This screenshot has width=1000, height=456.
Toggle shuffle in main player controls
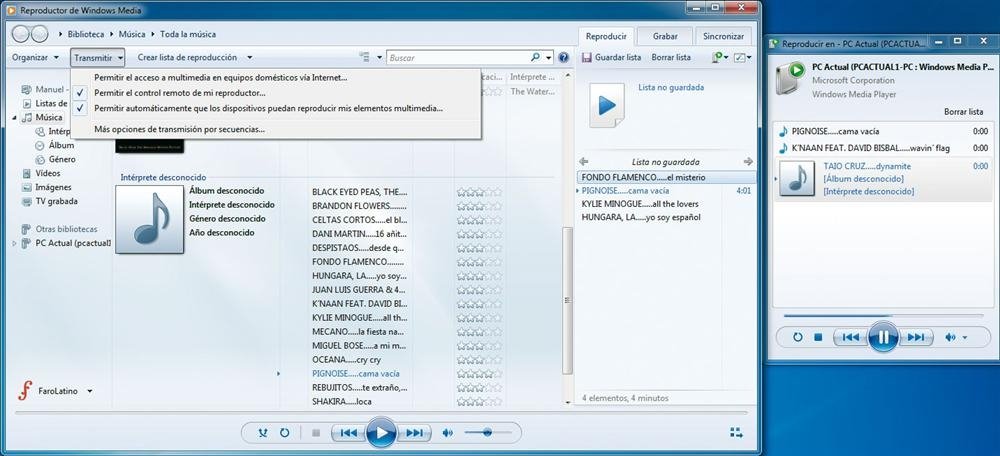coord(263,433)
